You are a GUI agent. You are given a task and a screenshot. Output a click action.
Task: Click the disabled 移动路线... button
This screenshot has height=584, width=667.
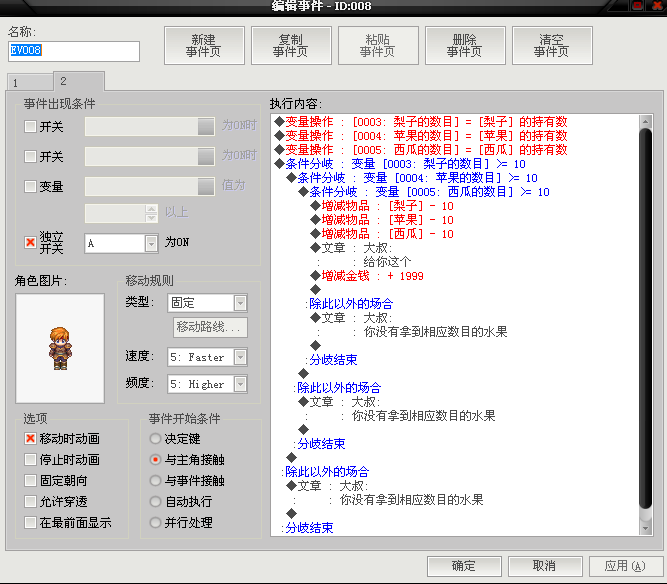[210, 327]
